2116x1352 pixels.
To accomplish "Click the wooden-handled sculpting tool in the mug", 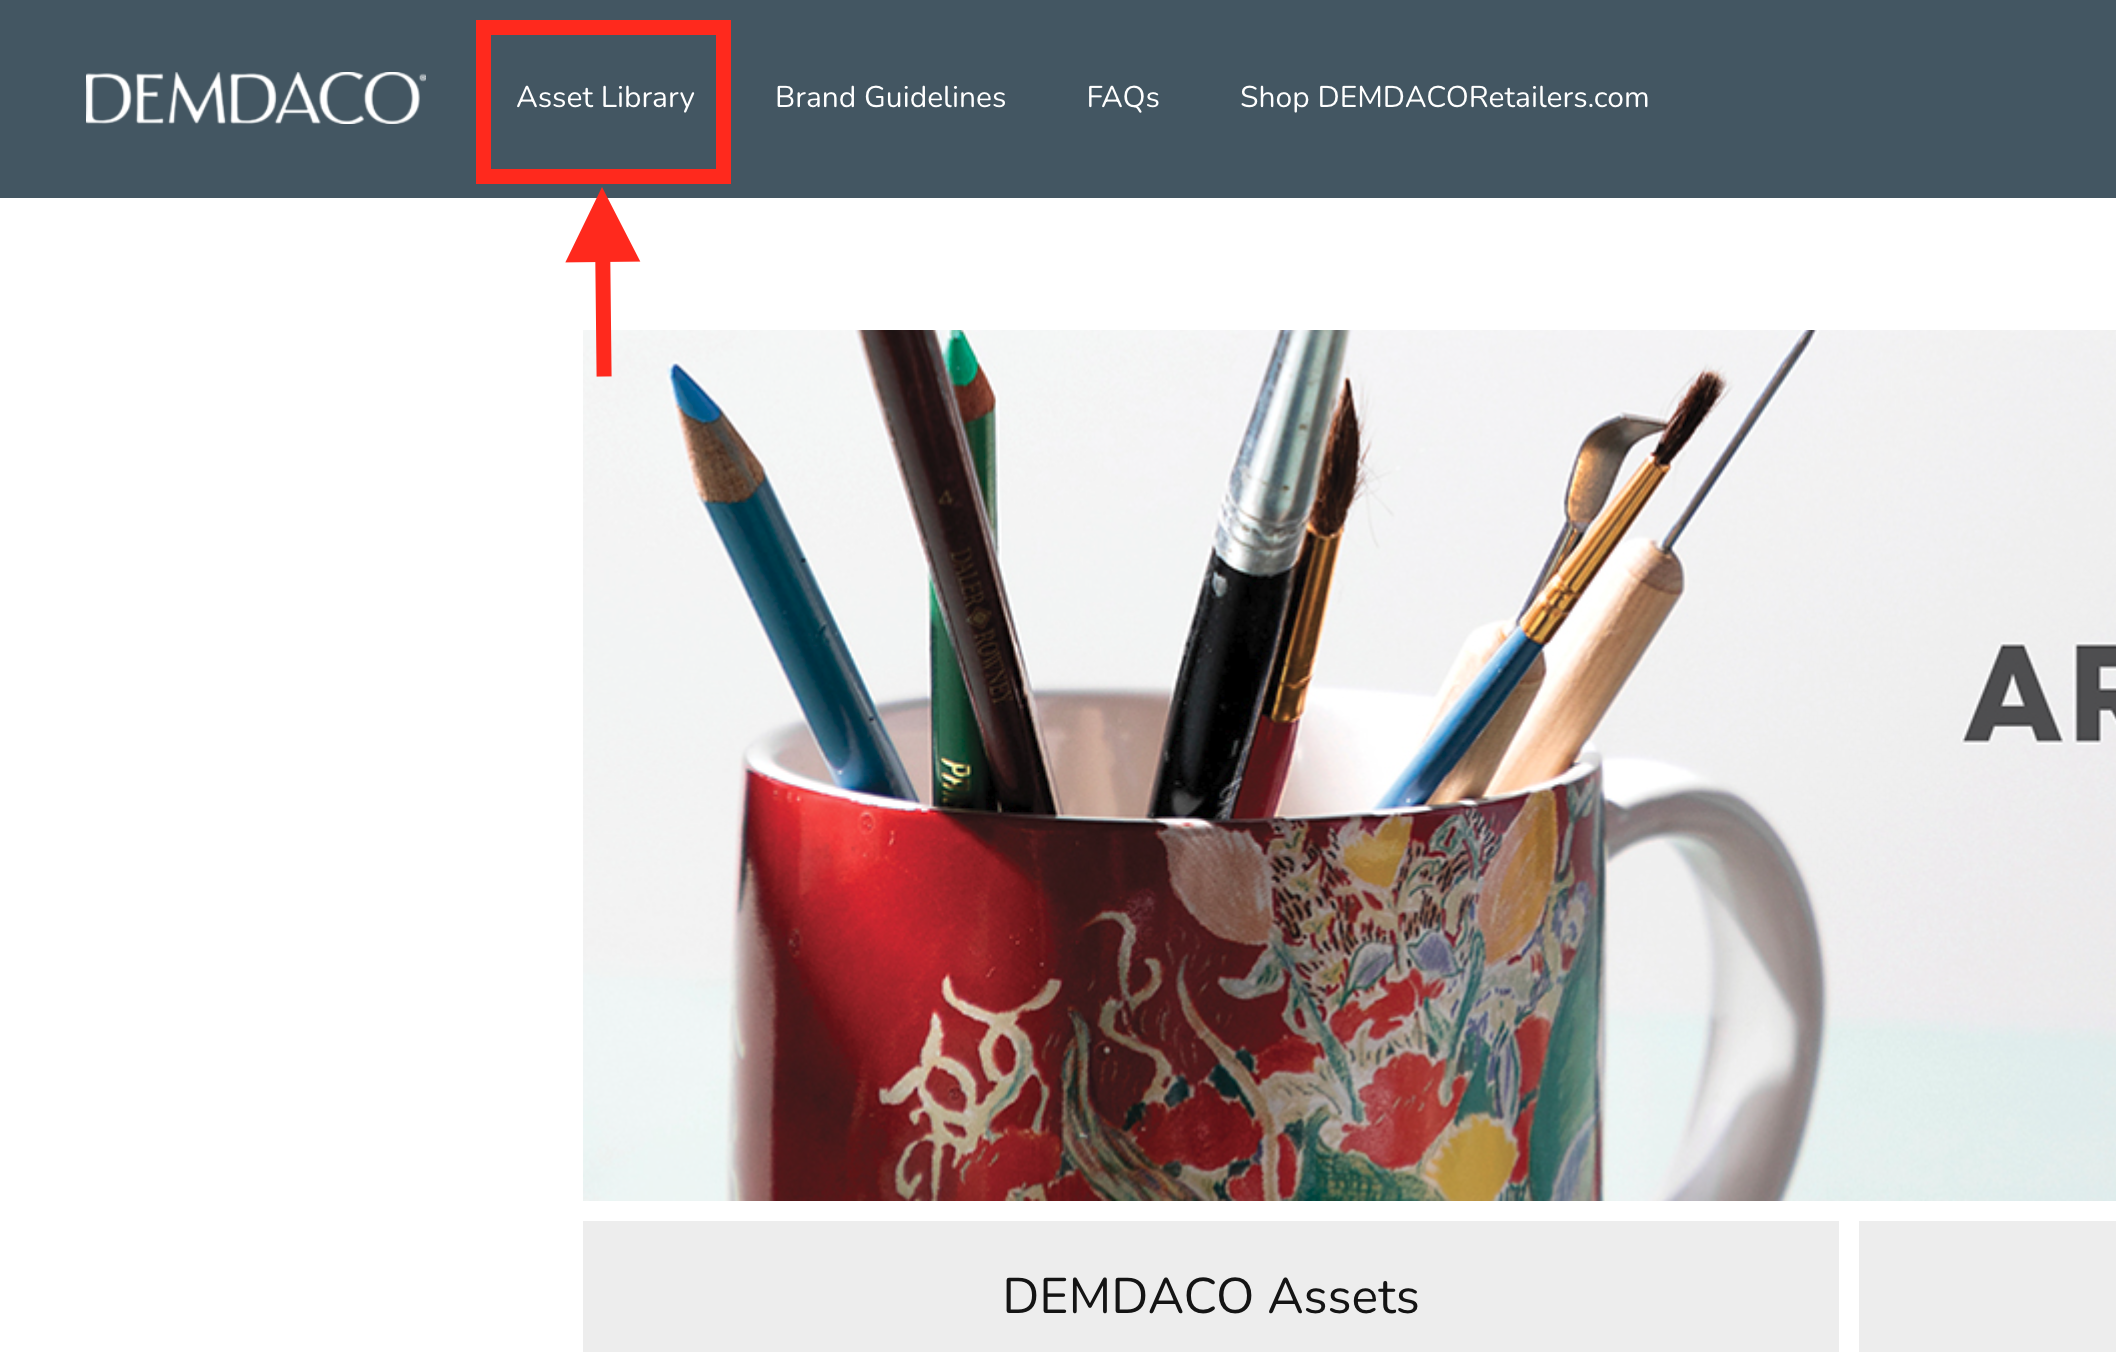I will click(1590, 660).
